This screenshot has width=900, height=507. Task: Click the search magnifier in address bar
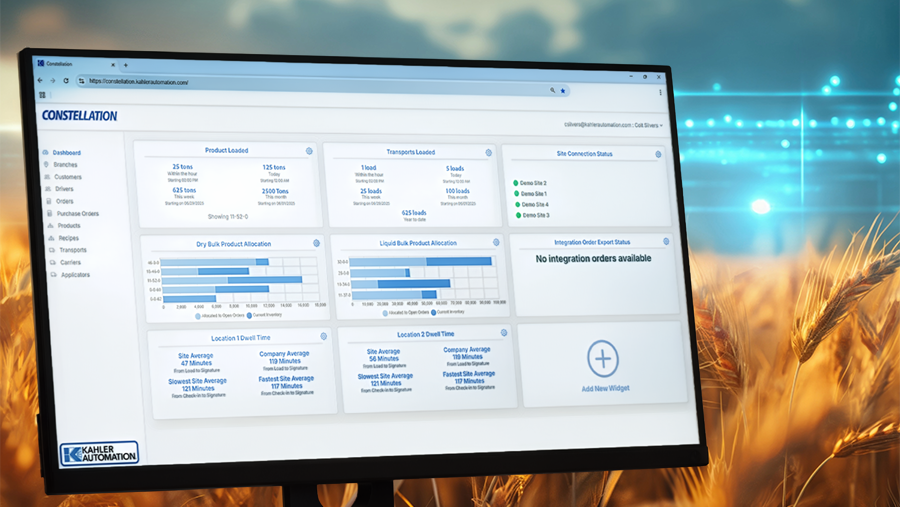(552, 90)
